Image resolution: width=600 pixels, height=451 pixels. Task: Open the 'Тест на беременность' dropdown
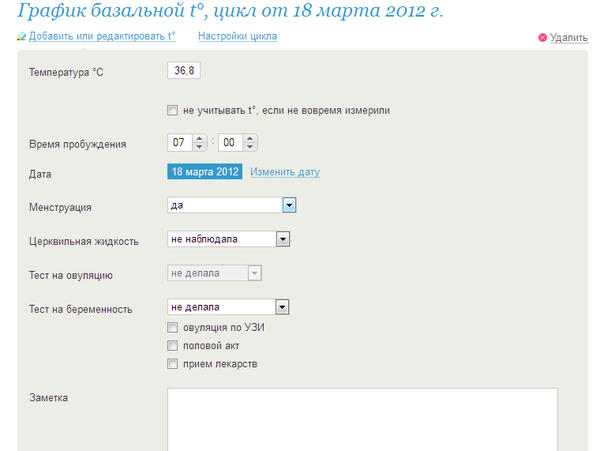pyautogui.click(x=282, y=307)
